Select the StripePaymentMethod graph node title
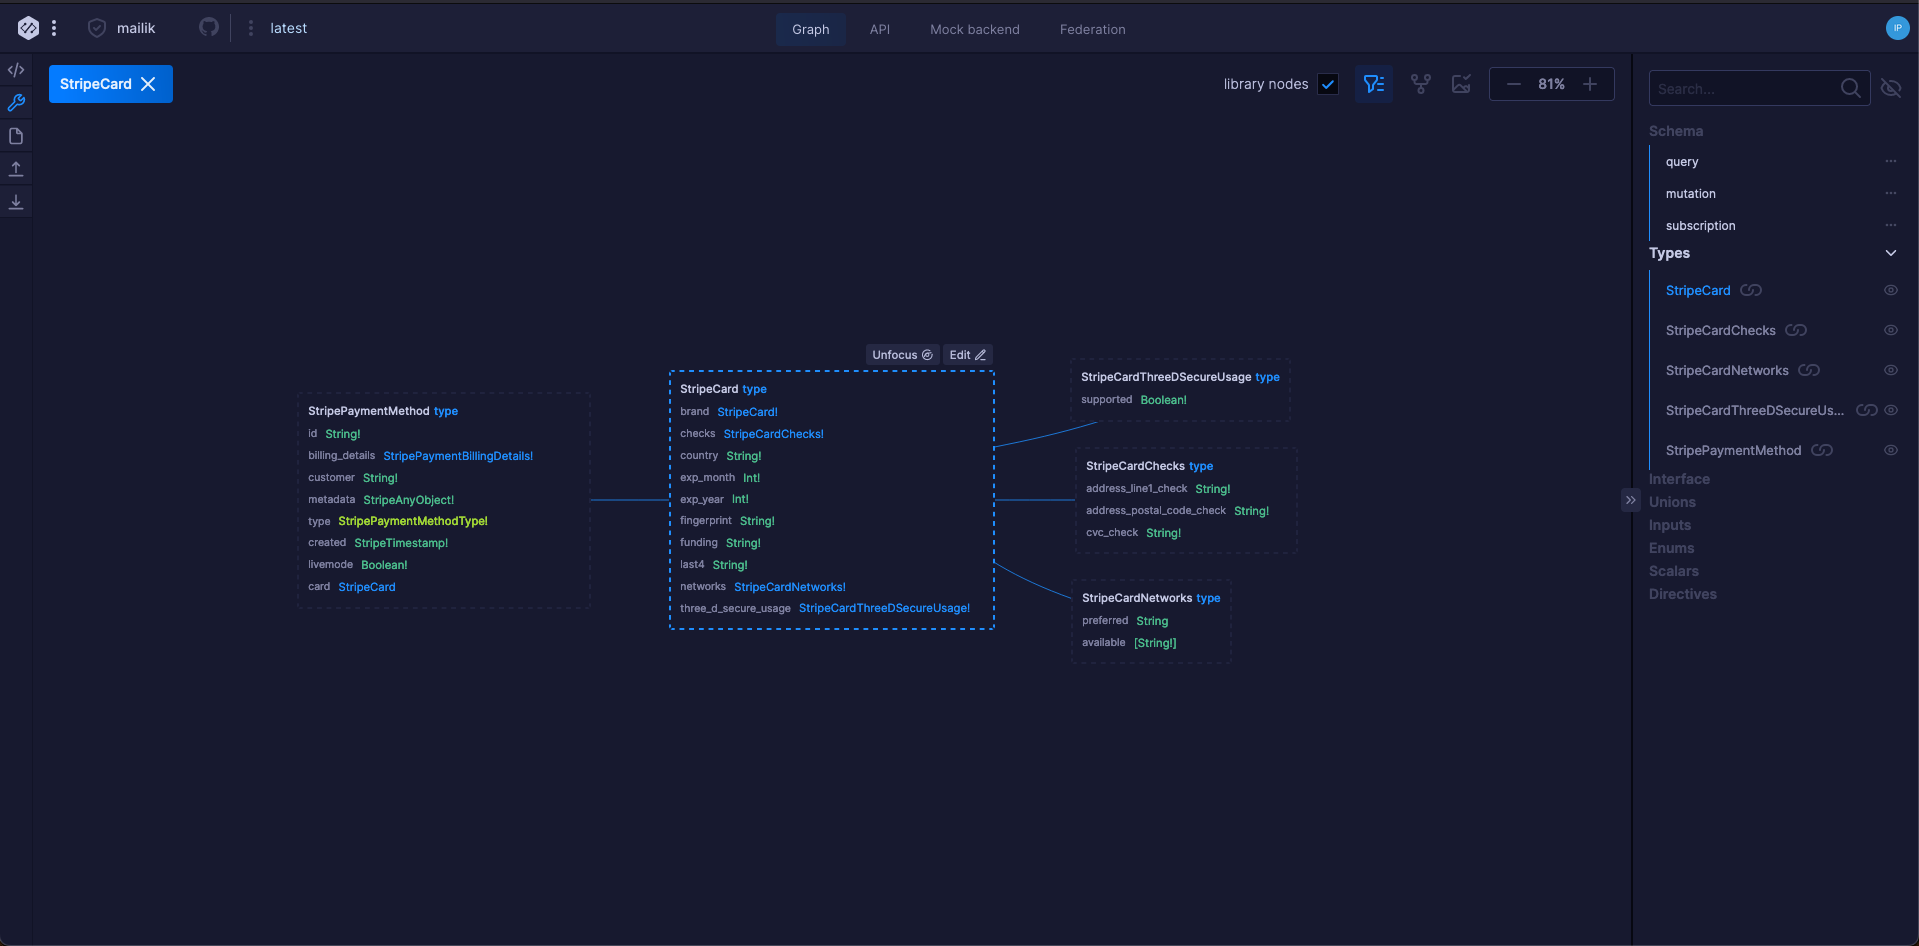Viewport: 1919px width, 946px height. point(369,411)
